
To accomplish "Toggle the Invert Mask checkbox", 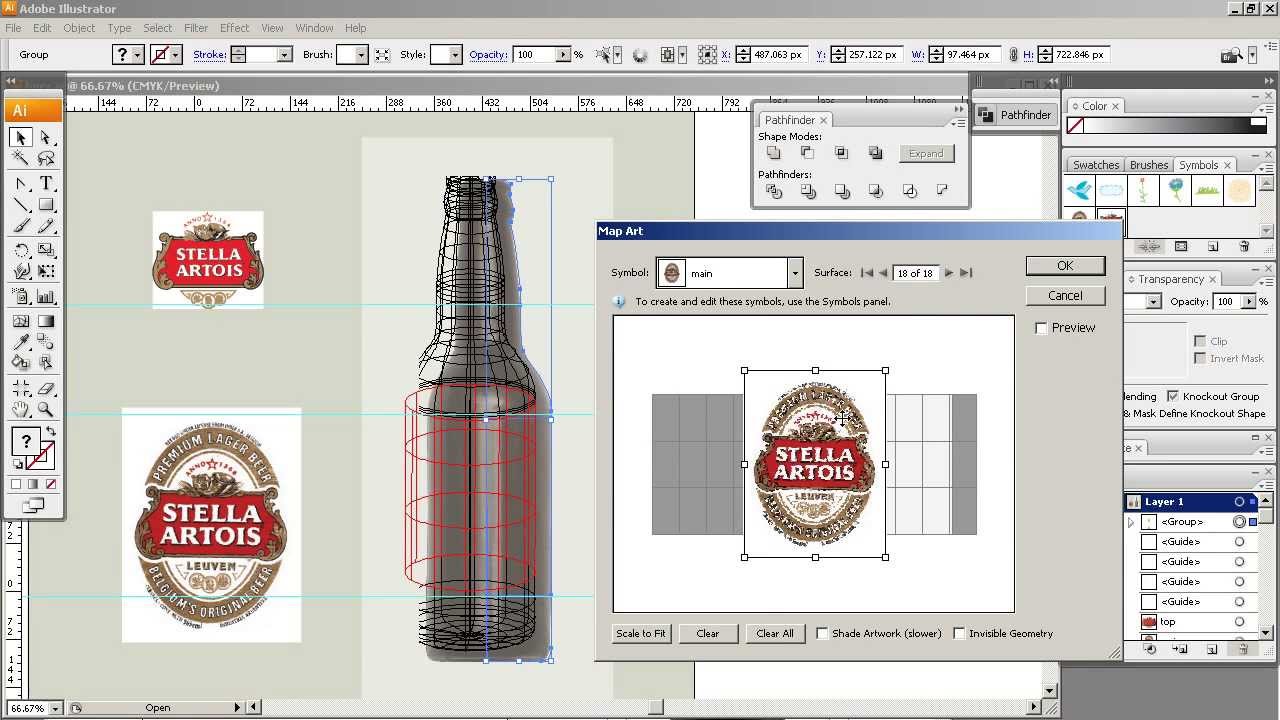I will (1200, 358).
